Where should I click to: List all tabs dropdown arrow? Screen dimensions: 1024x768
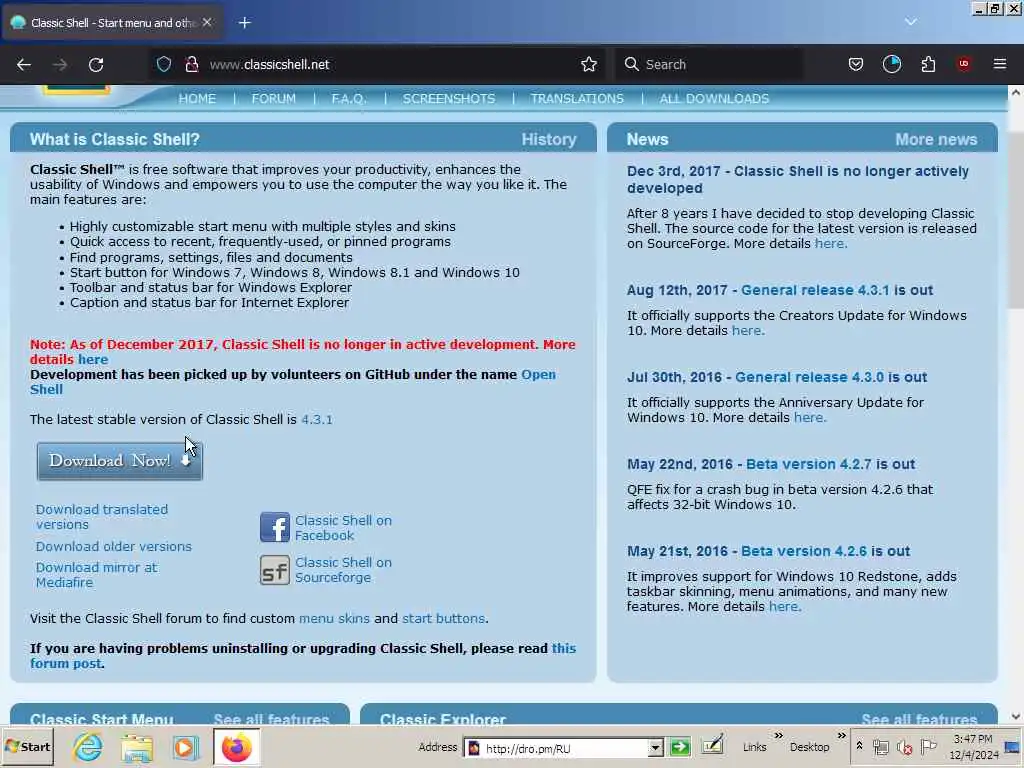tap(911, 22)
